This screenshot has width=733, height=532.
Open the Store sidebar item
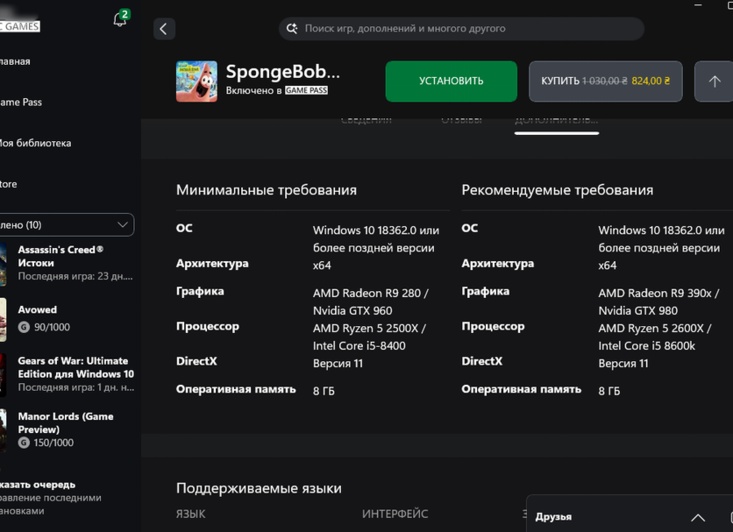8,184
